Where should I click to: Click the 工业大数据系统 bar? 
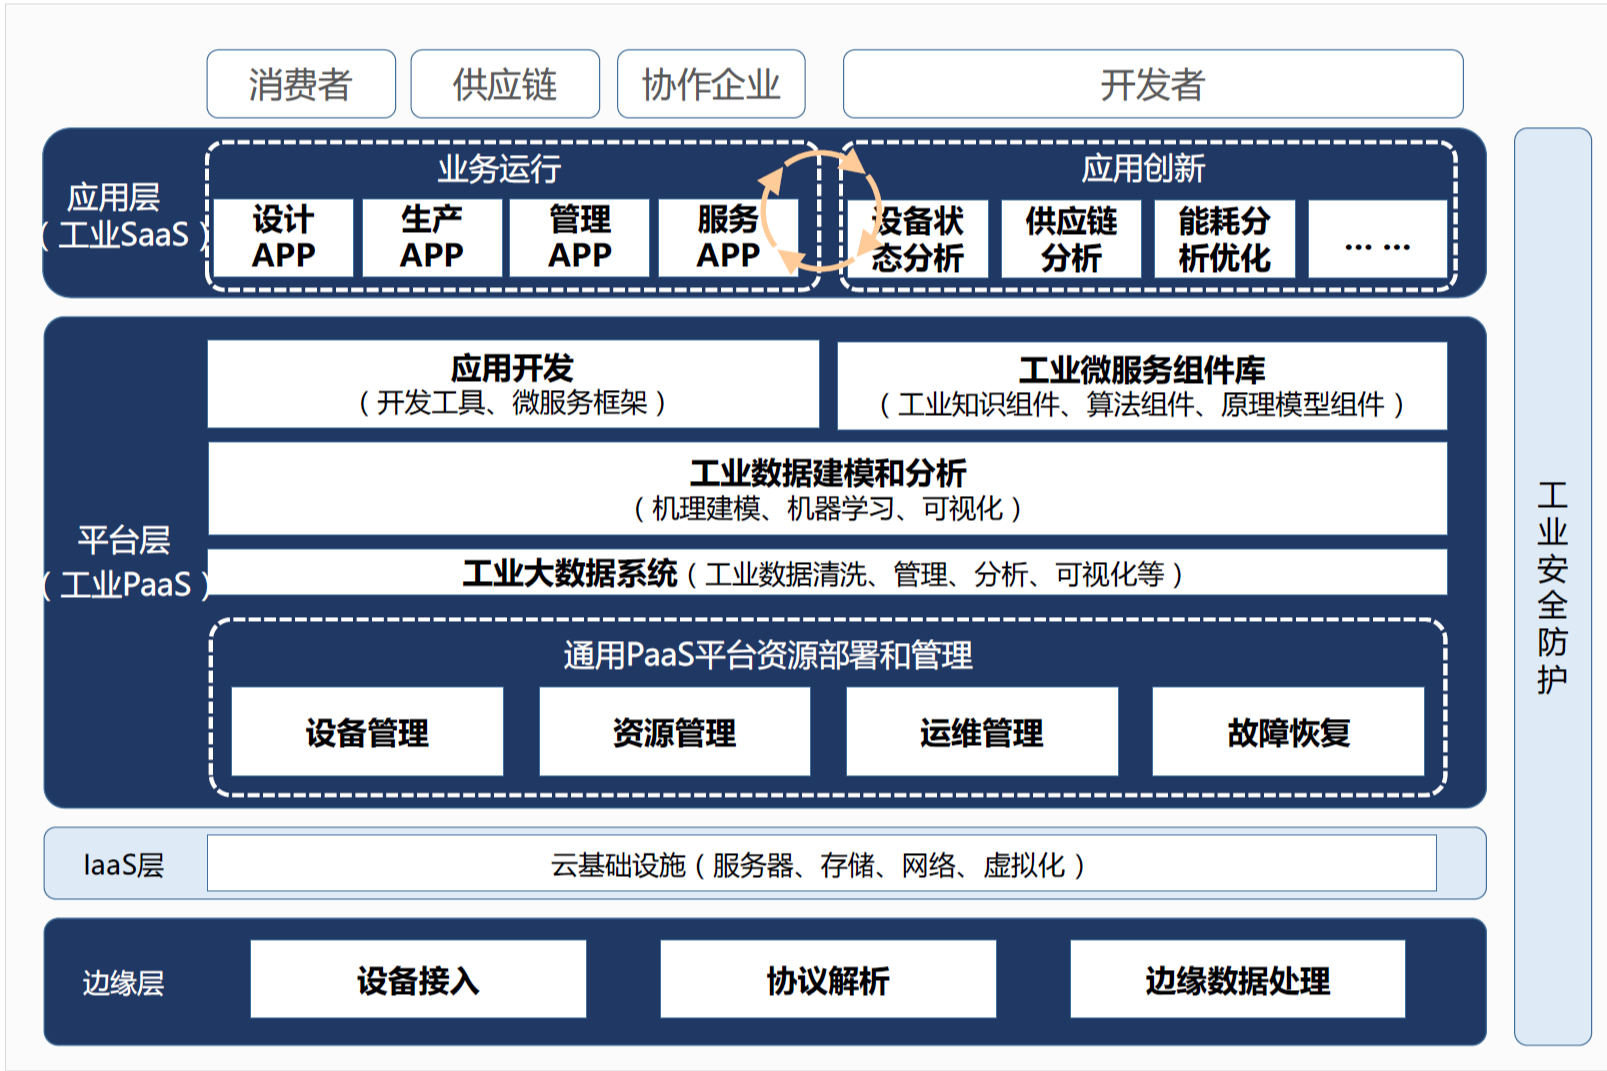pos(827,572)
